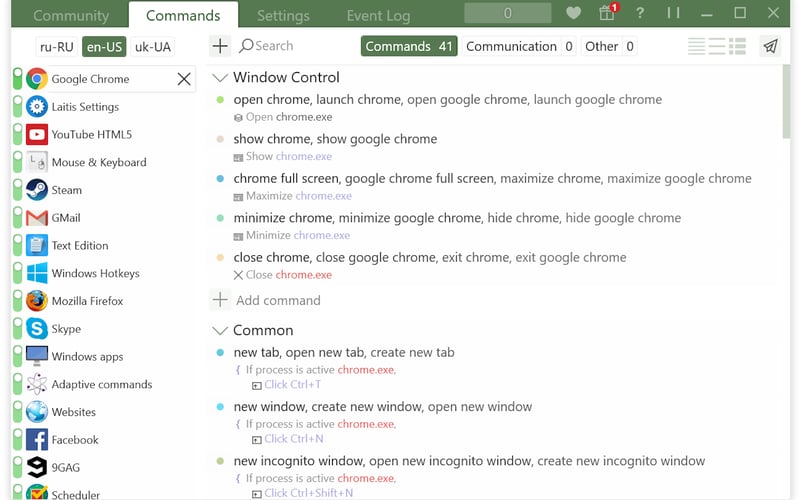
Task: Toggle the Windows Hotkeys collection switch
Action: pyautogui.click(x=17, y=273)
